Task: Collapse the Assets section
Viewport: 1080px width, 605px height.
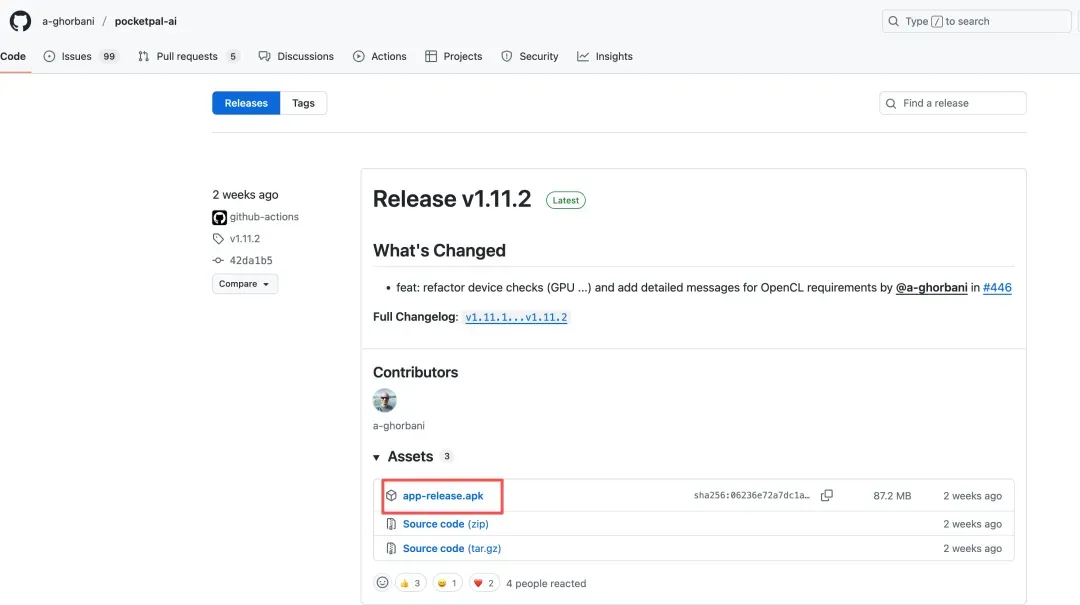Action: [x=377, y=457]
